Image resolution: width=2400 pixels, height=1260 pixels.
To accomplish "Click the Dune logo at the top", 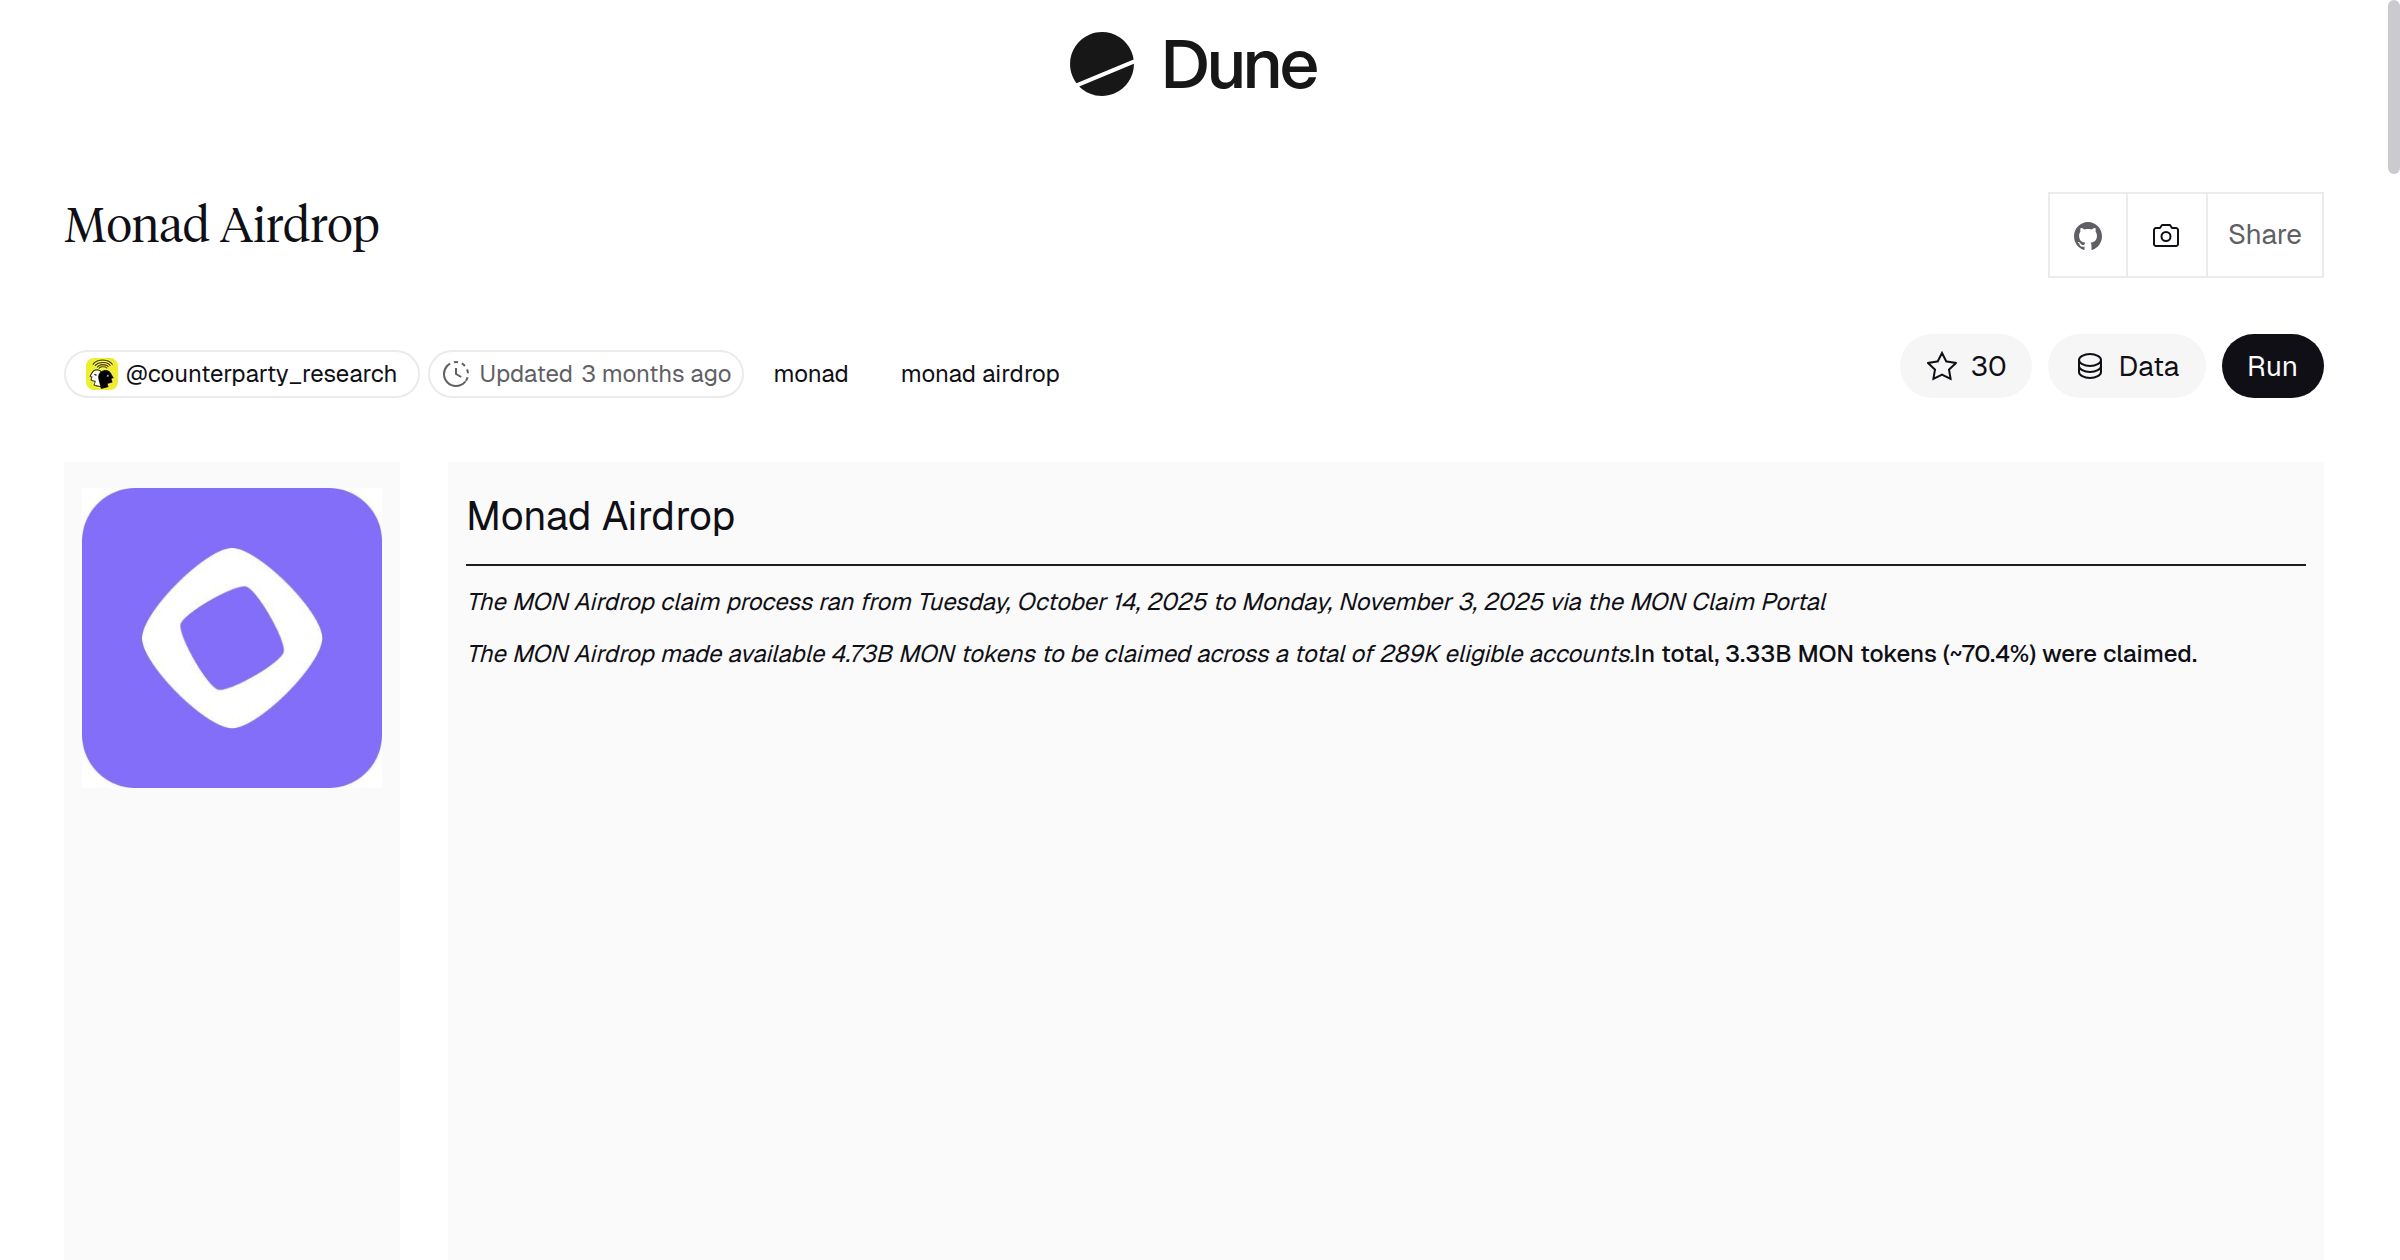I will pyautogui.click(x=1193, y=65).
